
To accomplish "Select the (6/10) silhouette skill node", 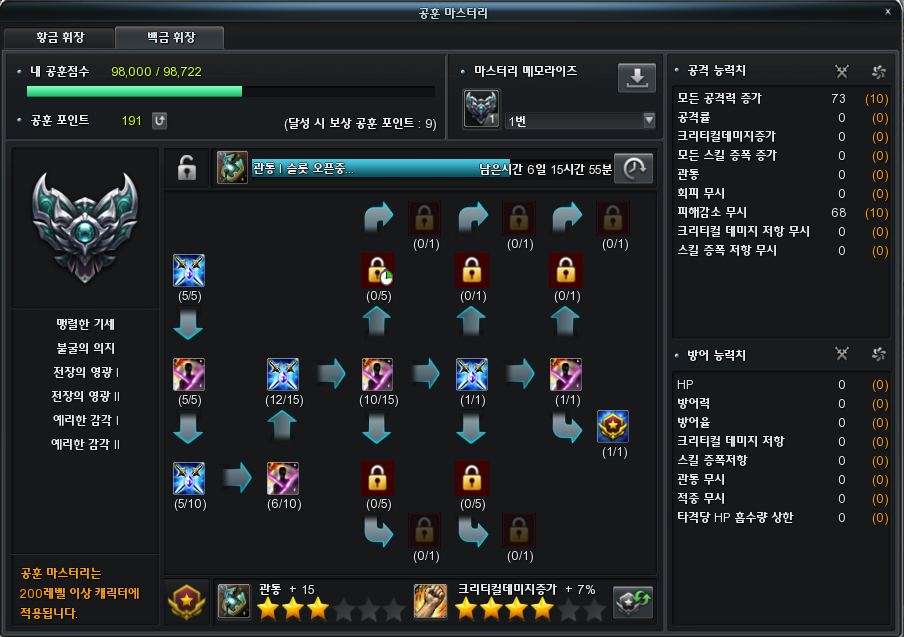I will click(x=283, y=478).
